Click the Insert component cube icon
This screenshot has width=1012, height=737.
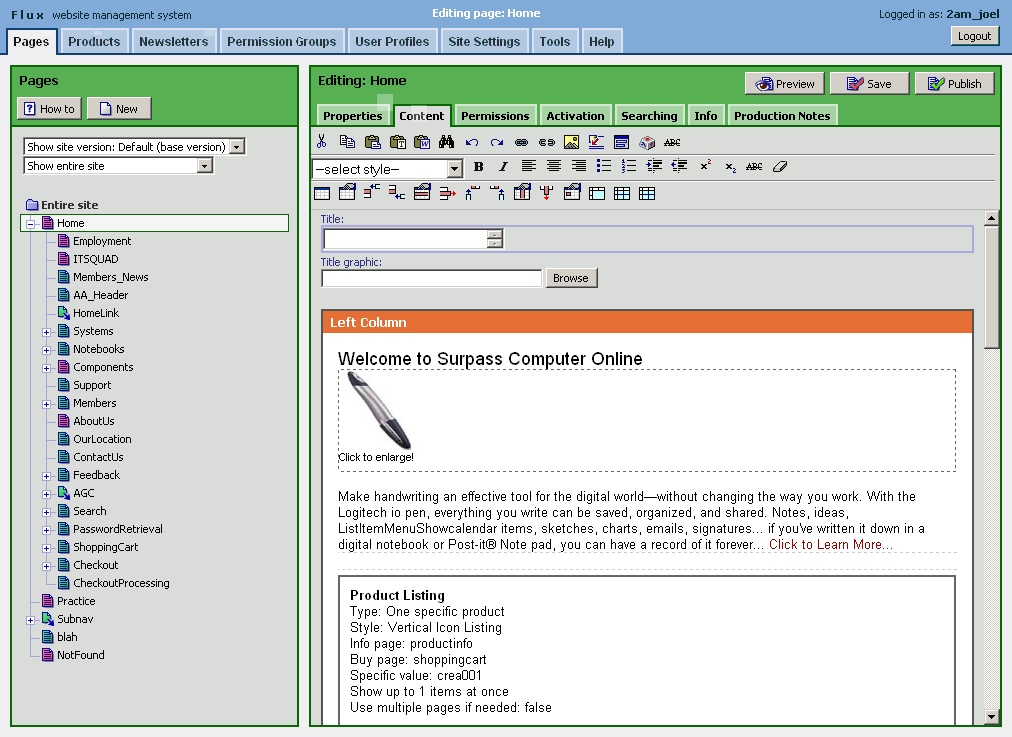pyautogui.click(x=647, y=142)
